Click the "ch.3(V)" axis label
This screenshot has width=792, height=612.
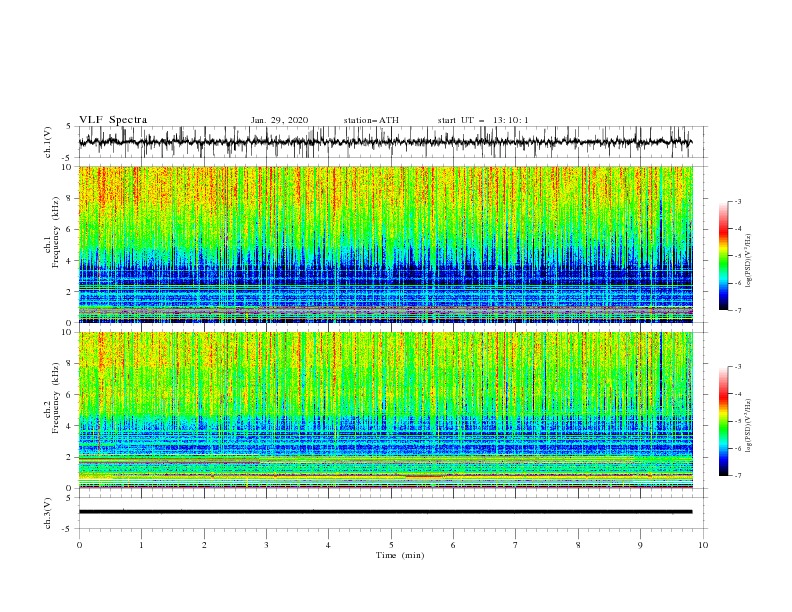point(48,513)
